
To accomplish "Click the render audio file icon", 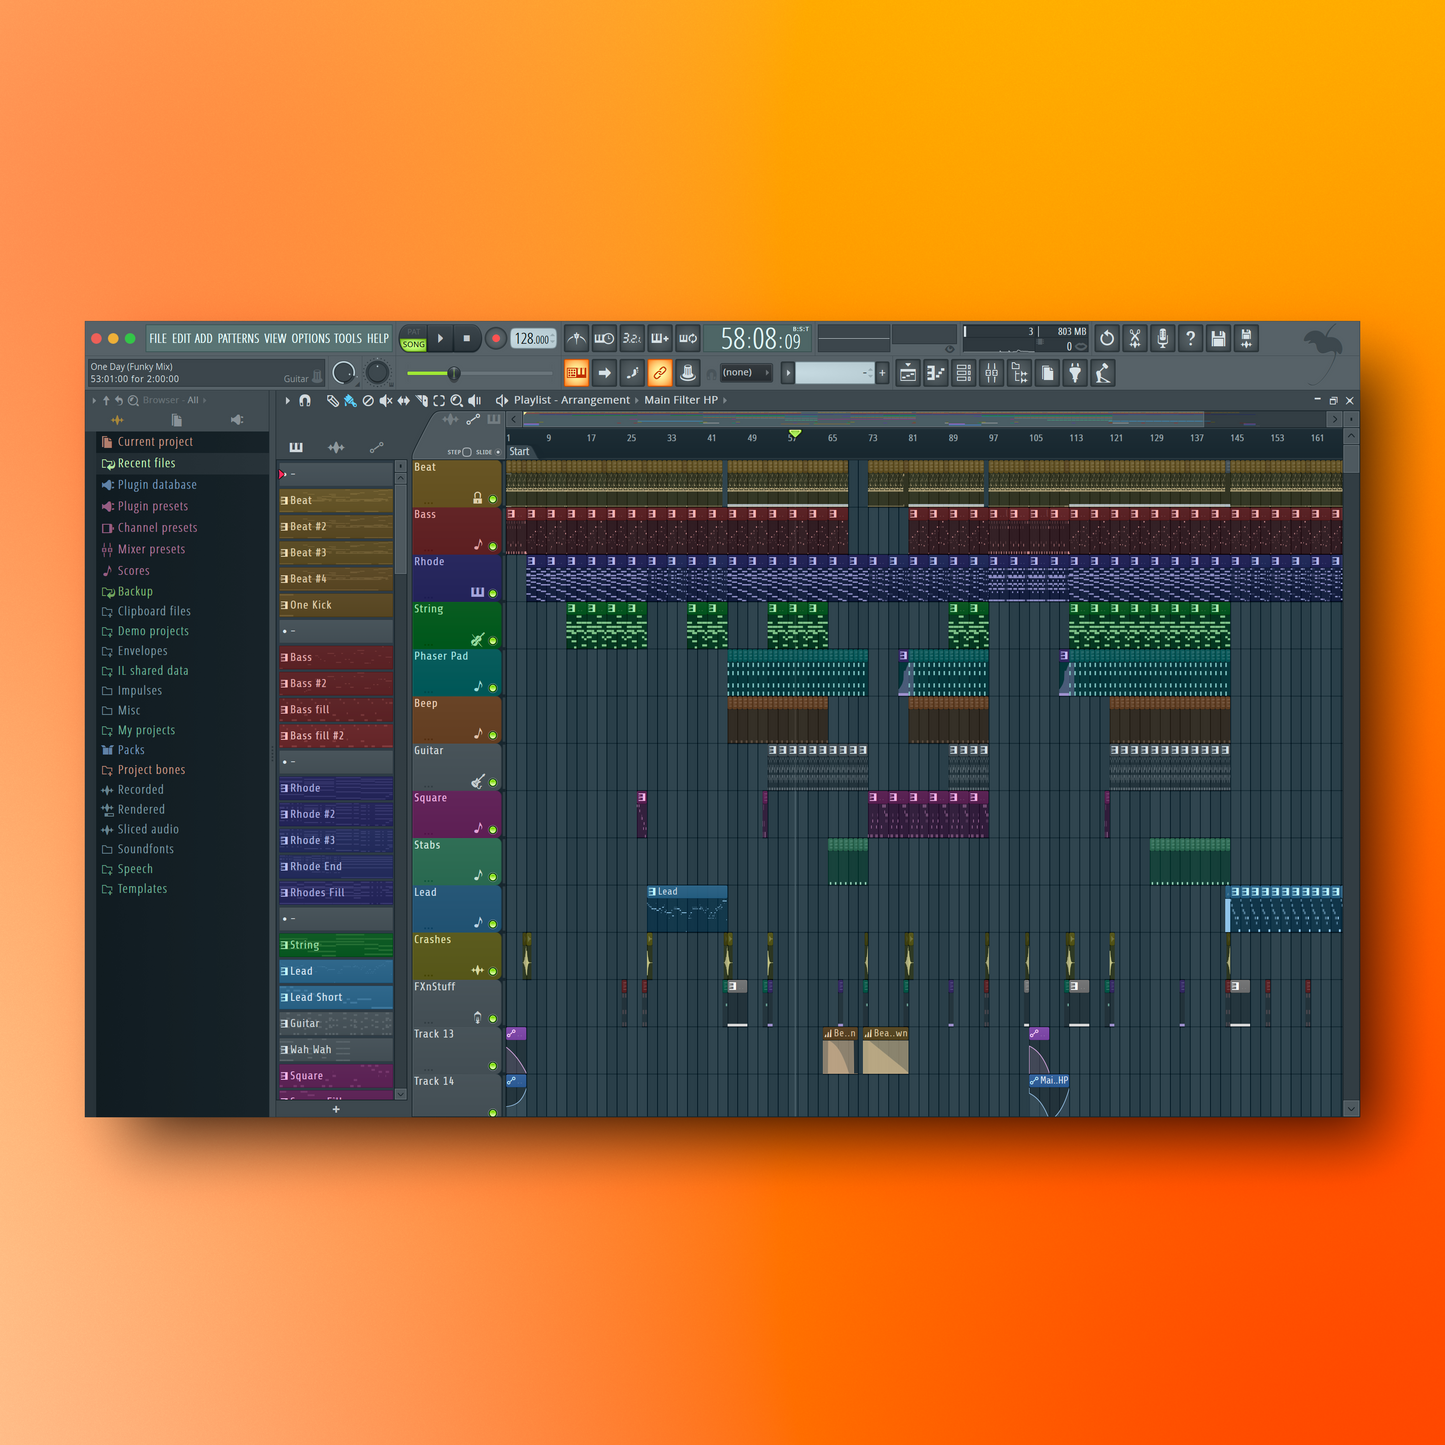I will [x=1246, y=339].
